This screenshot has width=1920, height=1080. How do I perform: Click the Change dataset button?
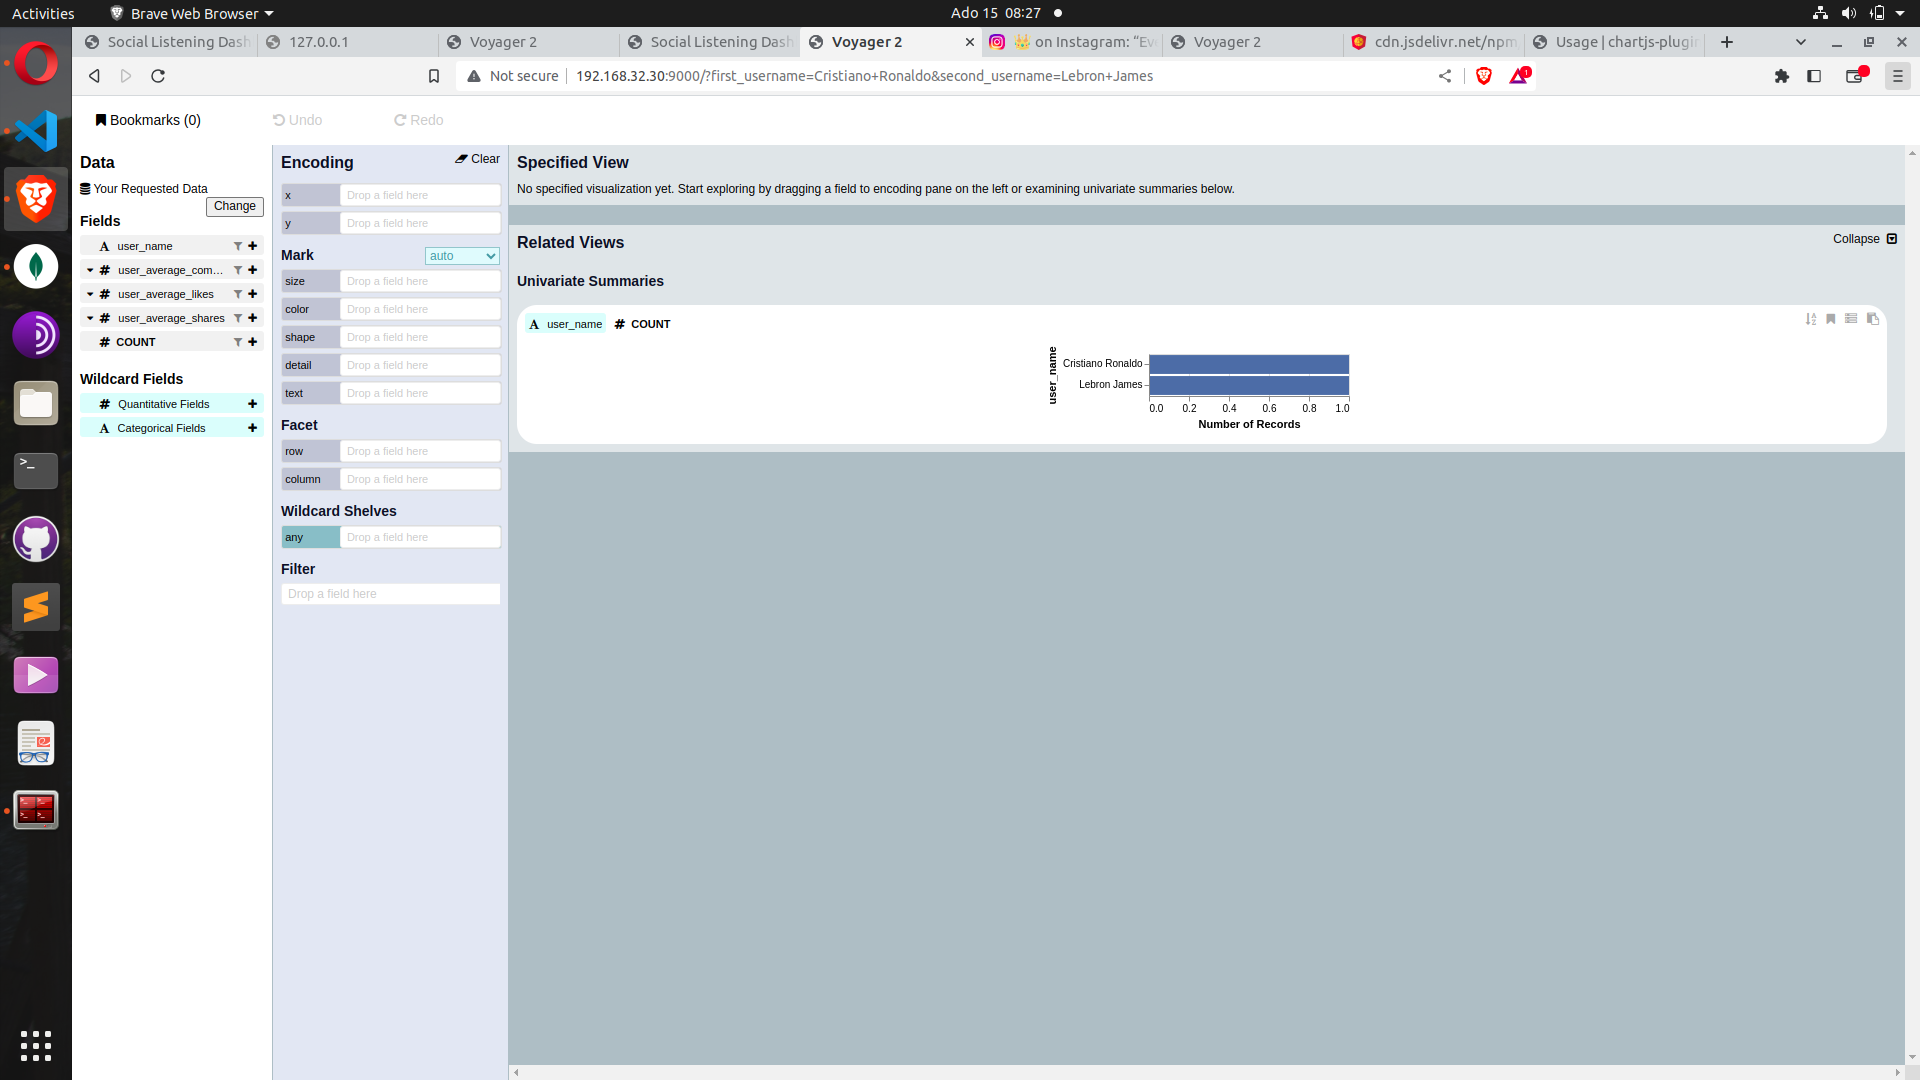(235, 206)
